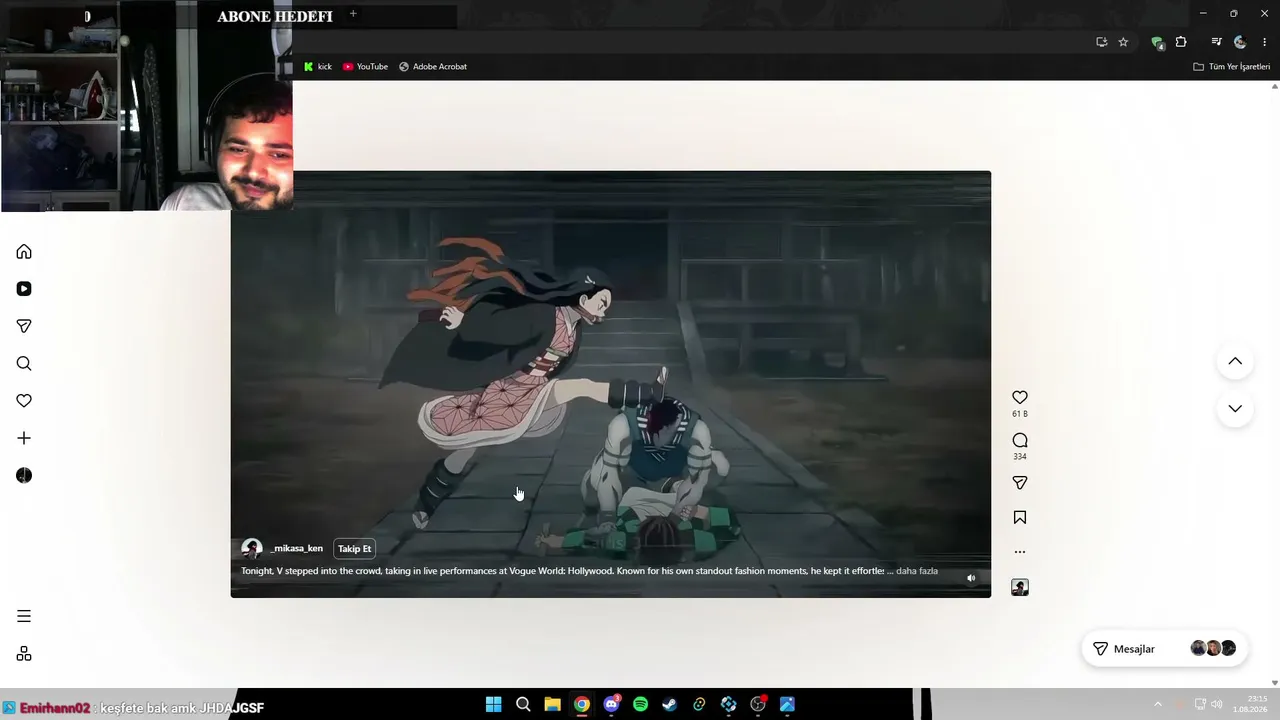Open the Photos app on the taskbar

(787, 705)
